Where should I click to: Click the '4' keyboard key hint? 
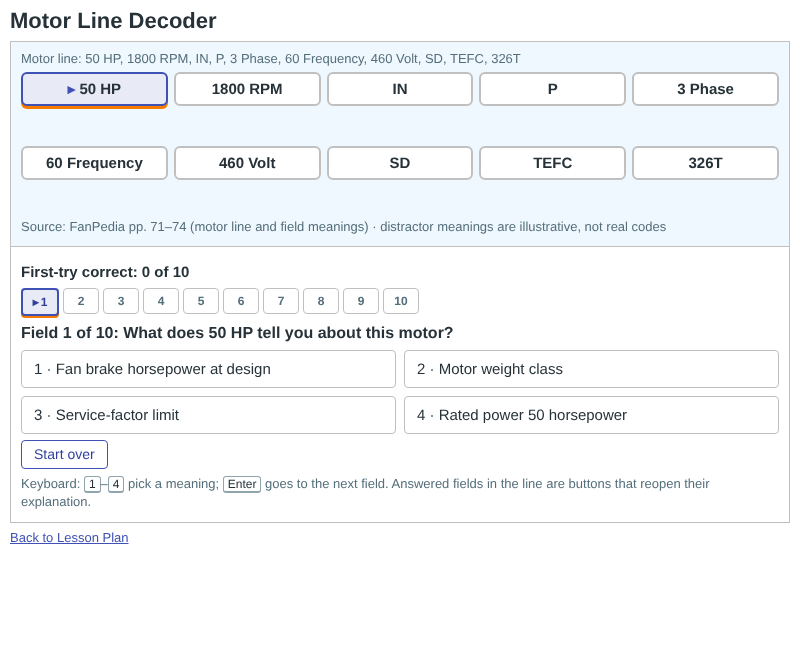[x=116, y=484]
